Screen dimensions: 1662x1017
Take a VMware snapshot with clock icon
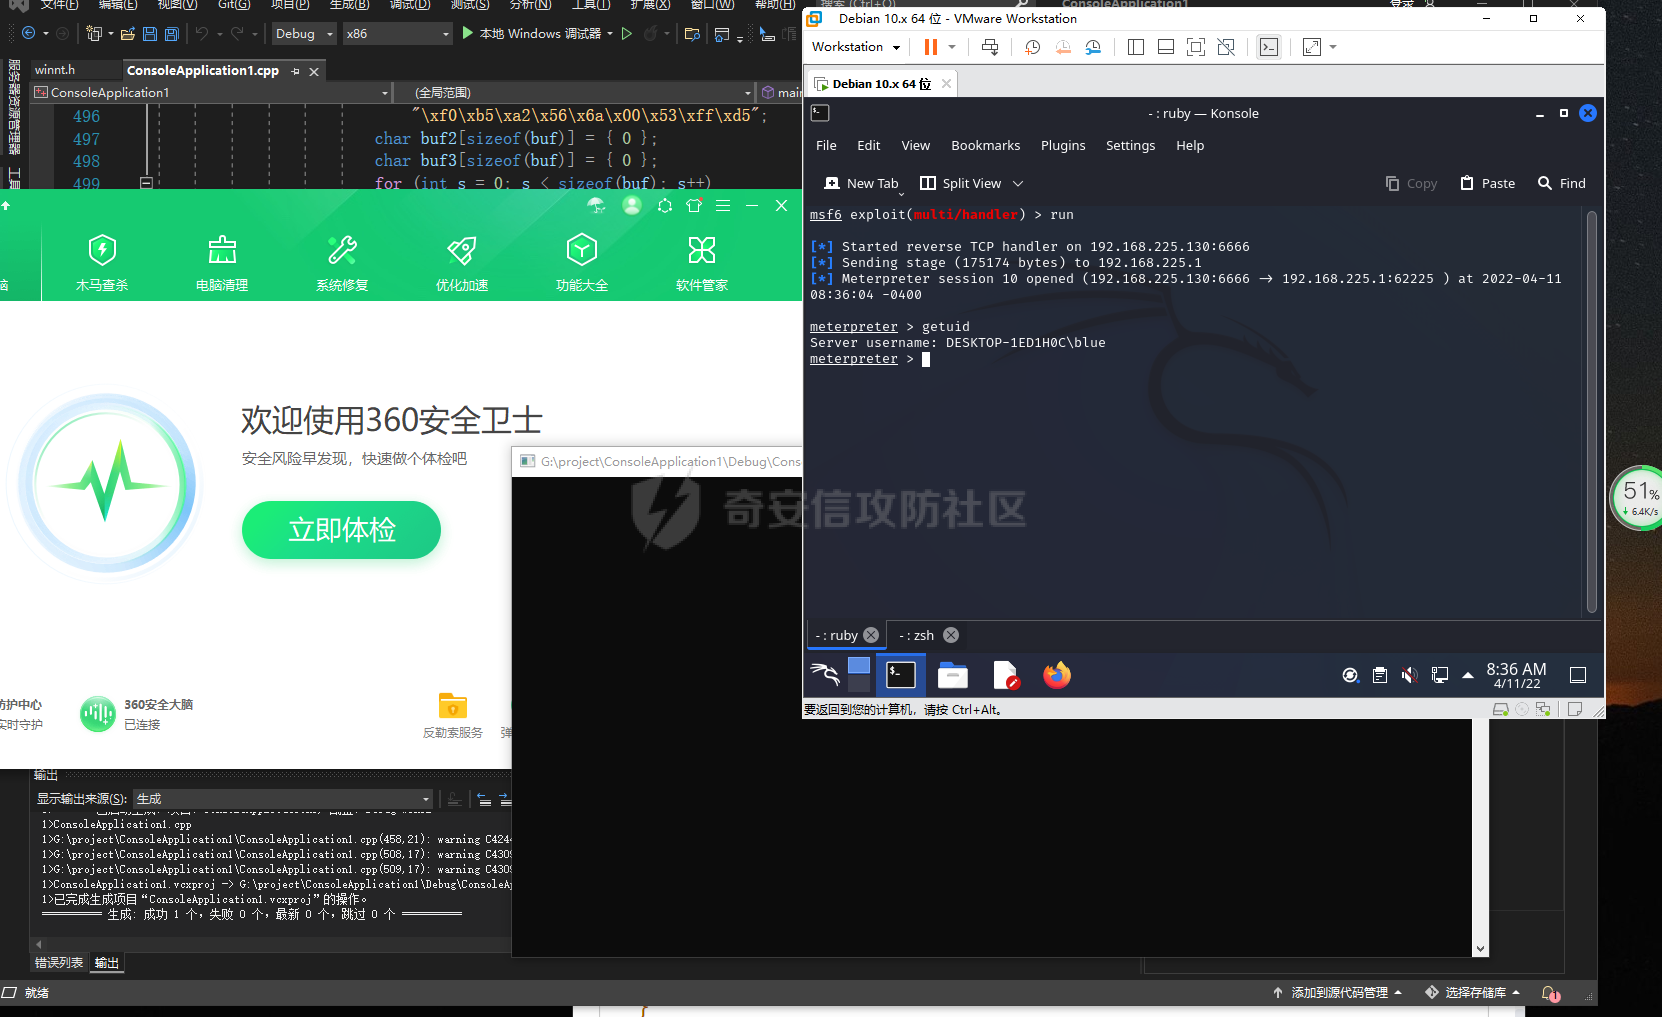1033,47
